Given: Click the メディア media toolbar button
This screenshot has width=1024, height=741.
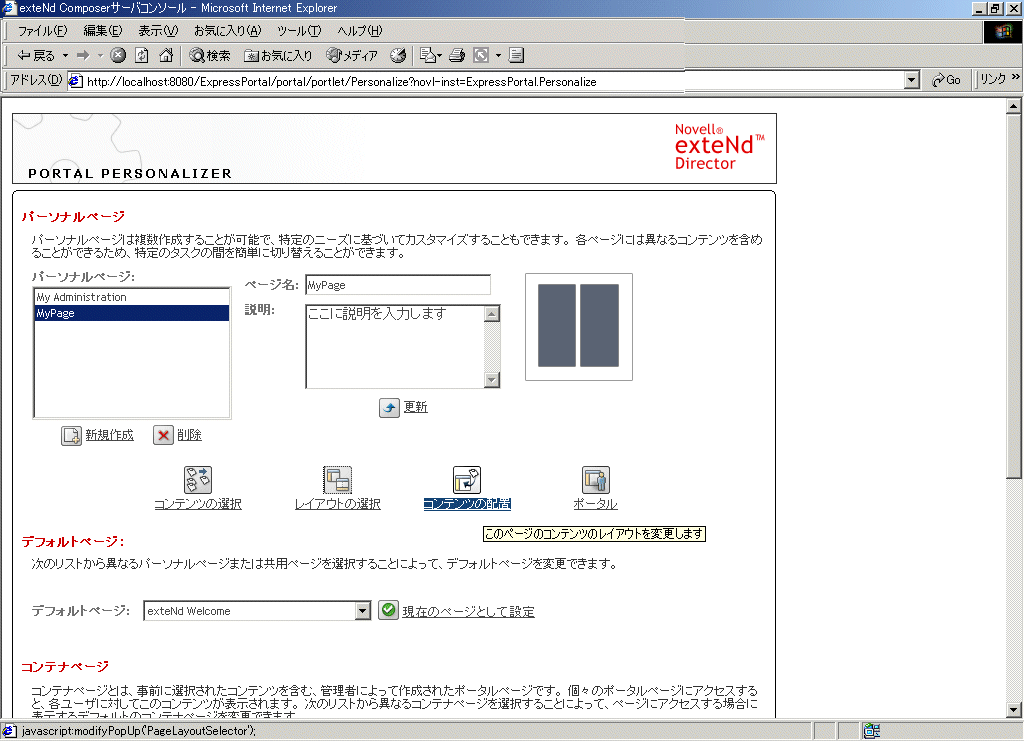Looking at the screenshot, I should [x=351, y=55].
